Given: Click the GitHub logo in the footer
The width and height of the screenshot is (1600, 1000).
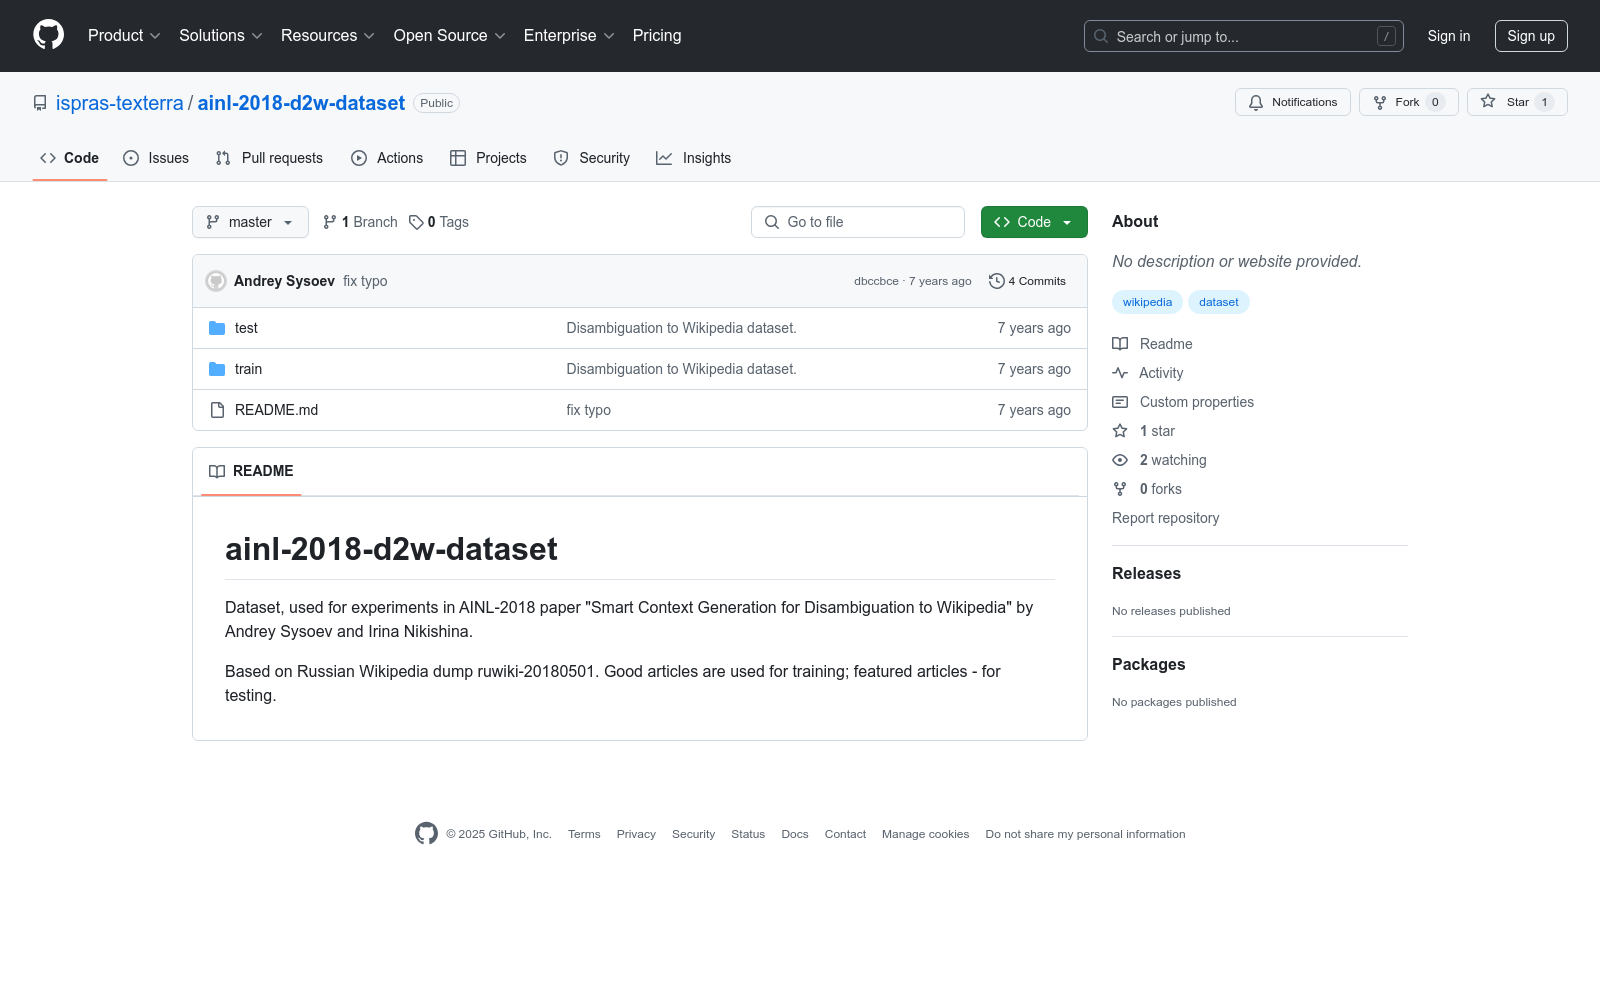Looking at the screenshot, I should click(427, 833).
